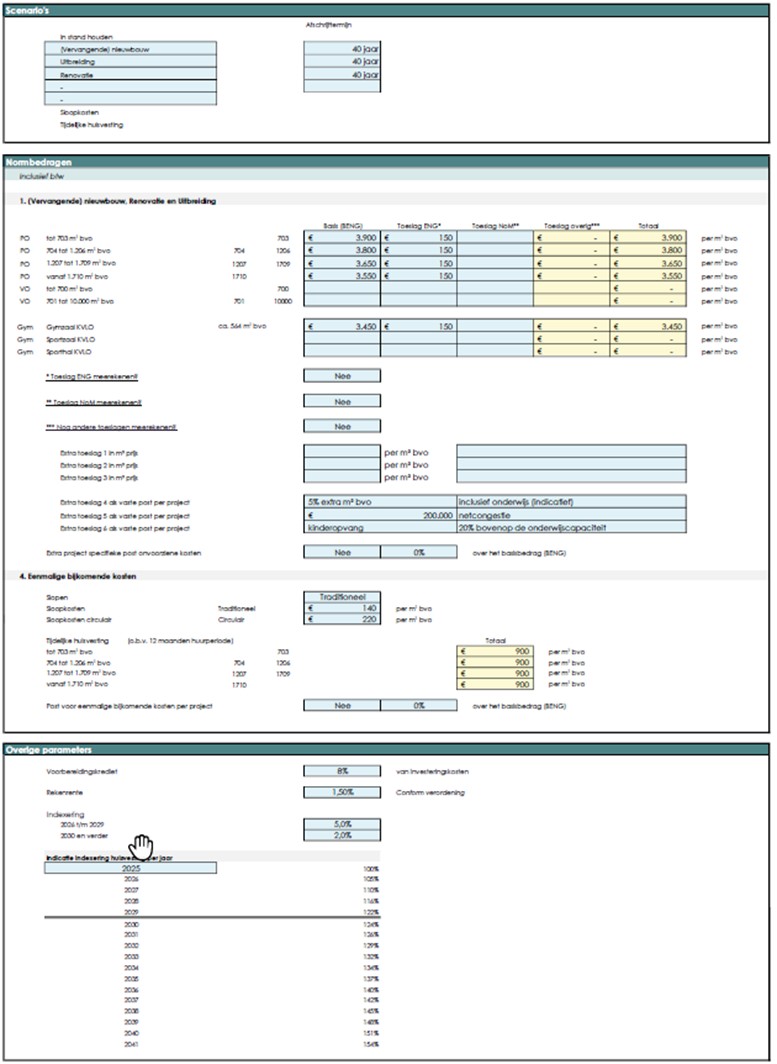Select the Sloopkosten Traditioneel 140 cell
This screenshot has height=1064, width=777.
pyautogui.click(x=342, y=608)
